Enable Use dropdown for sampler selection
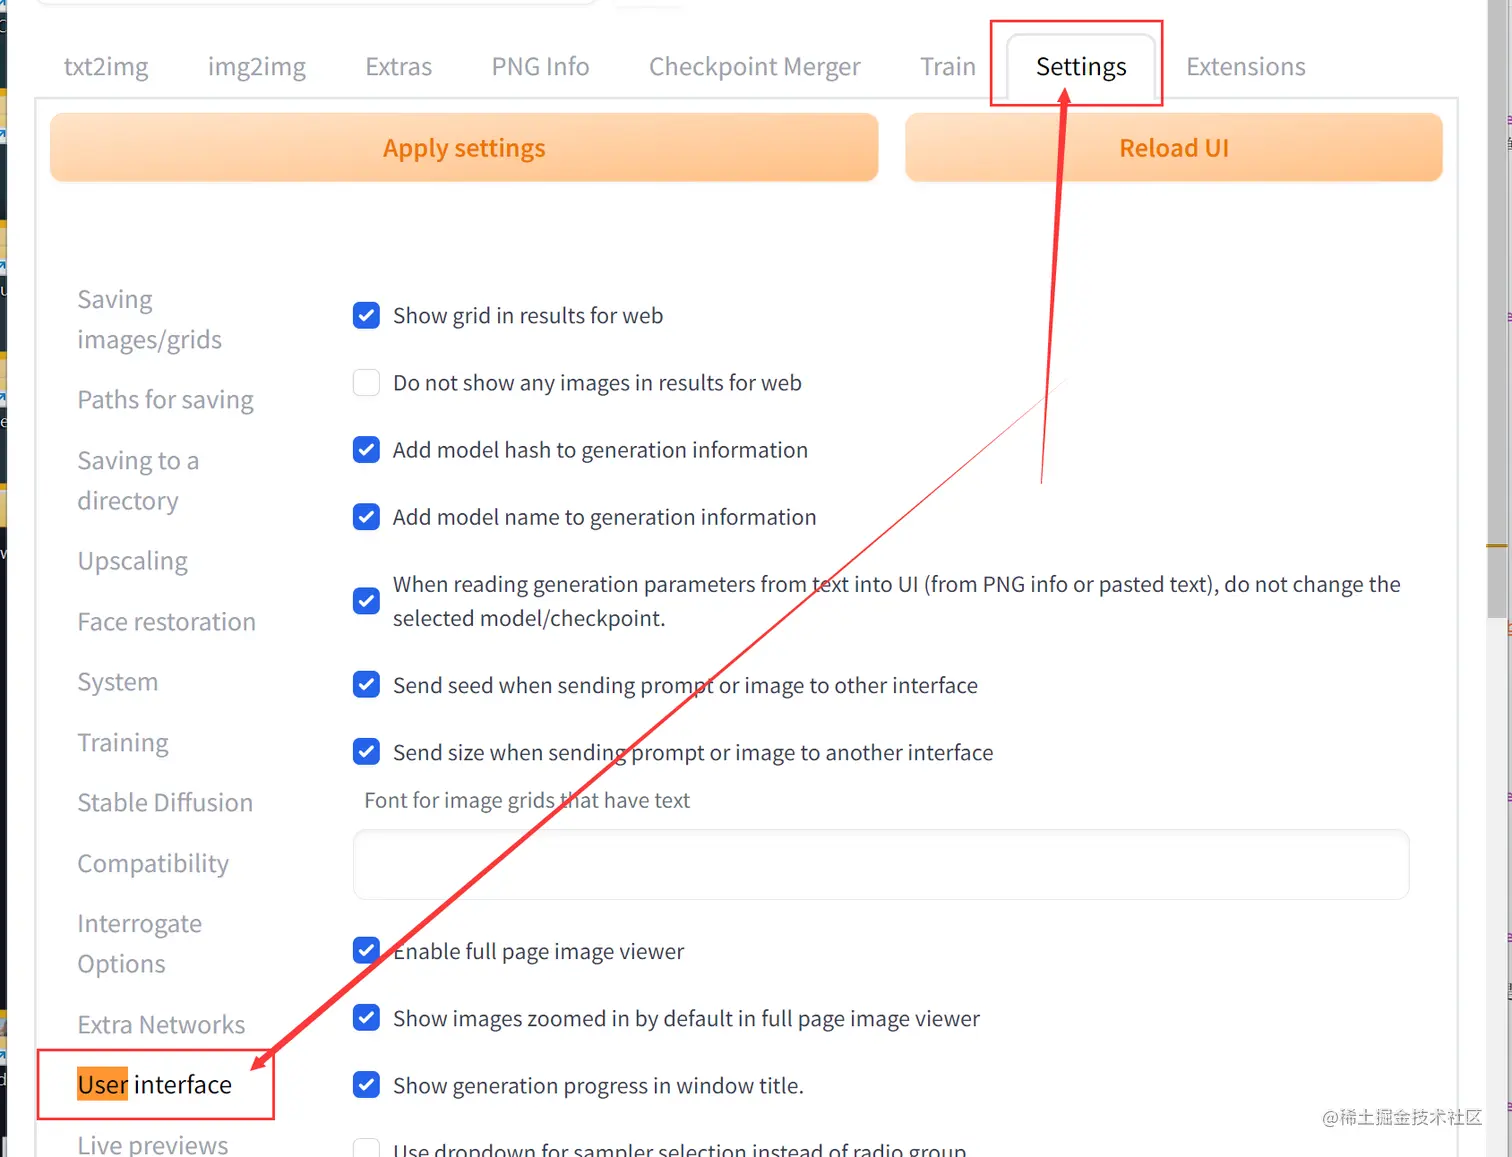1512x1157 pixels. [x=366, y=1148]
